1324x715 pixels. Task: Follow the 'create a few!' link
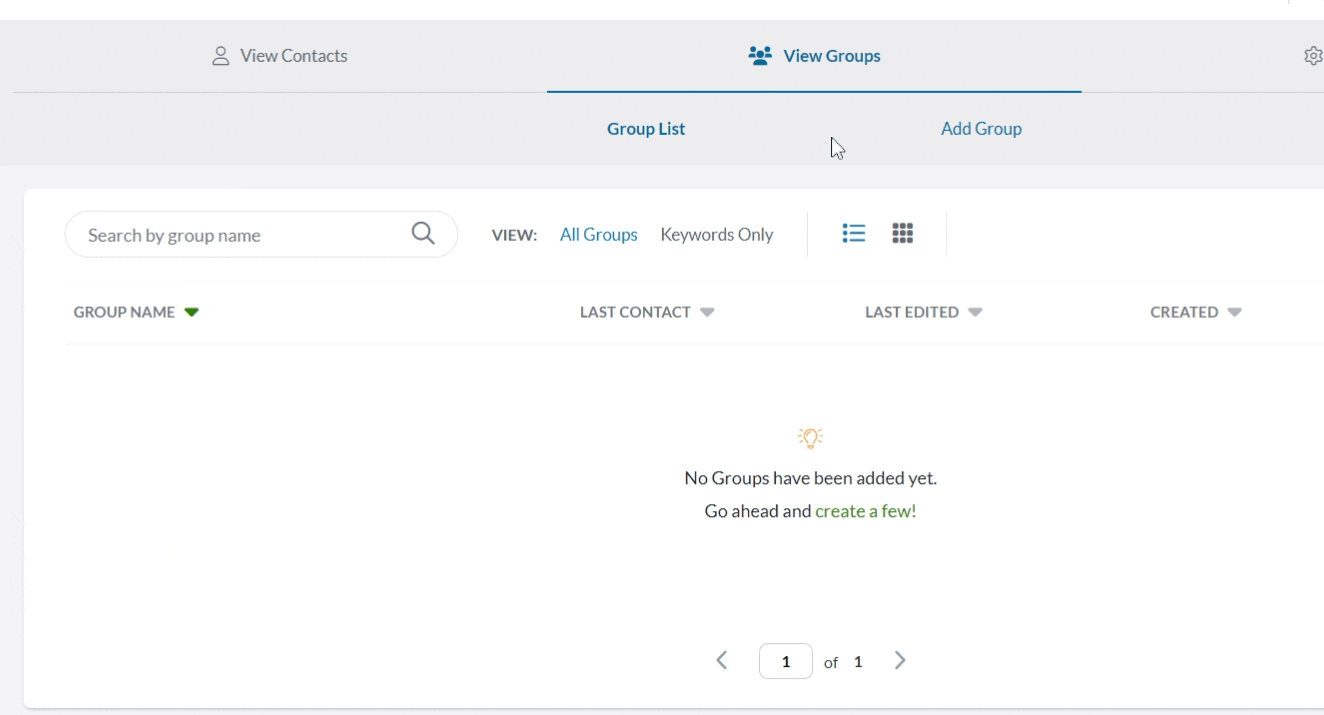tap(865, 511)
